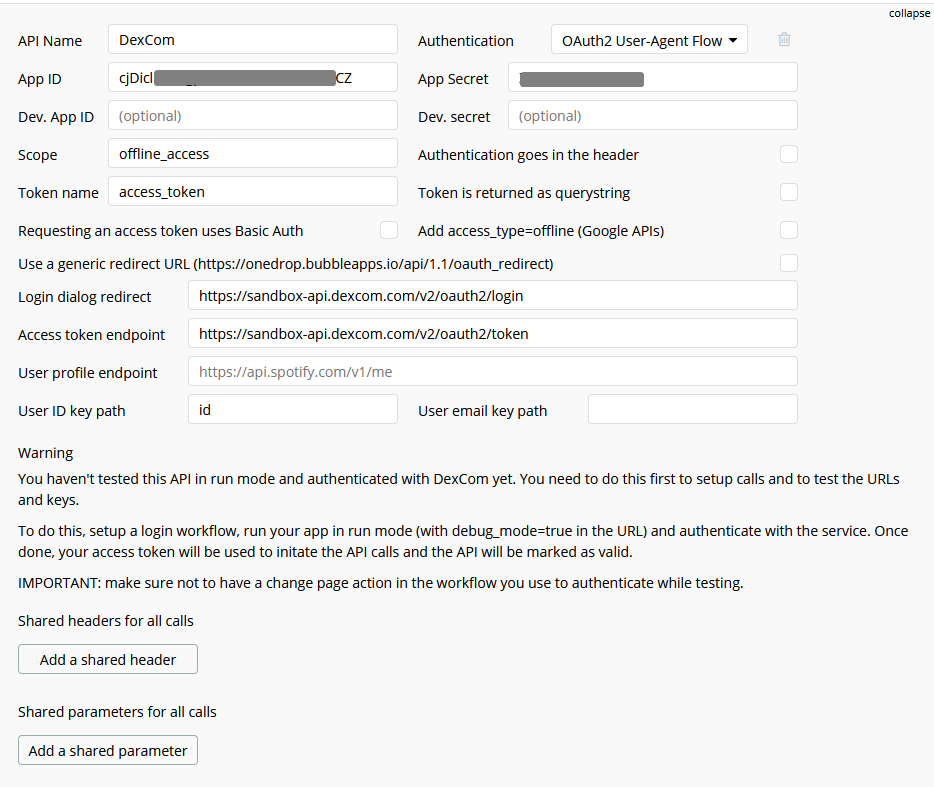Image resolution: width=934 pixels, height=787 pixels.
Task: Click the User profile endpoint field
Action: click(492, 372)
